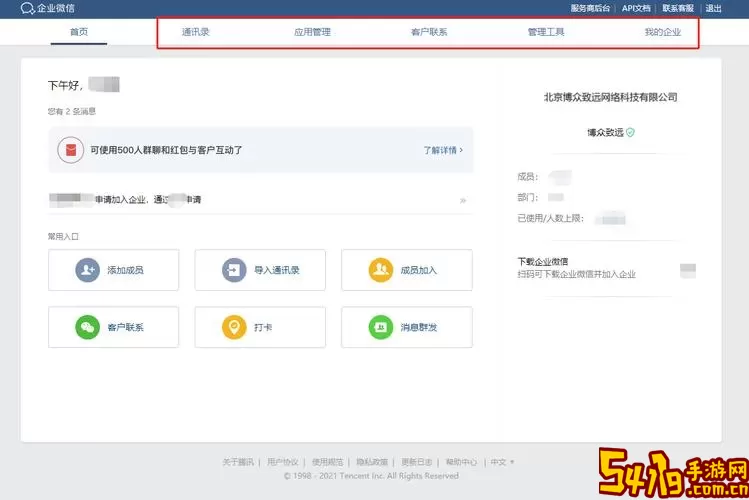Open the 客户联系 top navigation tab
The height and width of the screenshot is (500, 749).
tap(429, 32)
